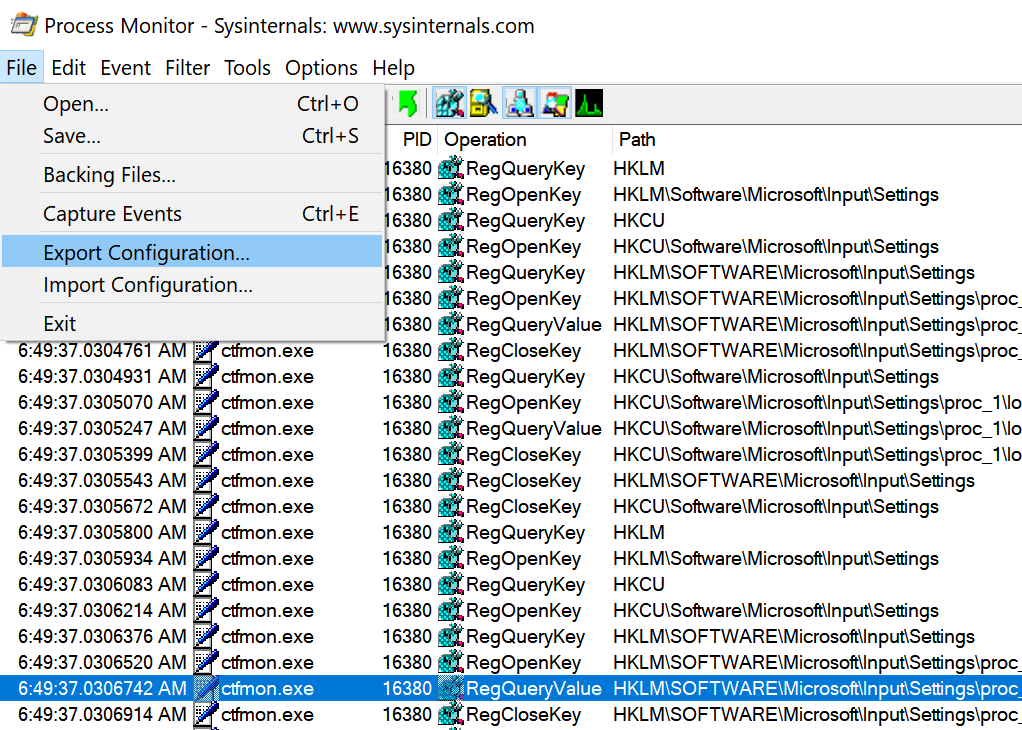Choose Open... from the File menu

pyautogui.click(x=192, y=104)
